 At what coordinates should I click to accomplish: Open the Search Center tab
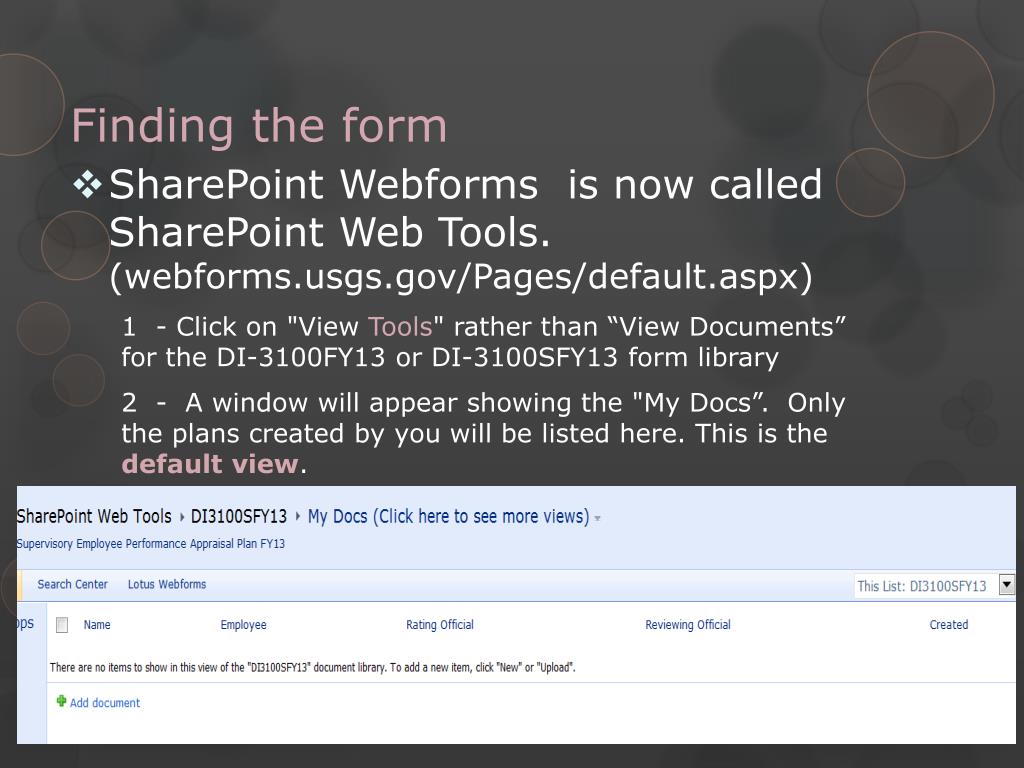(72, 584)
